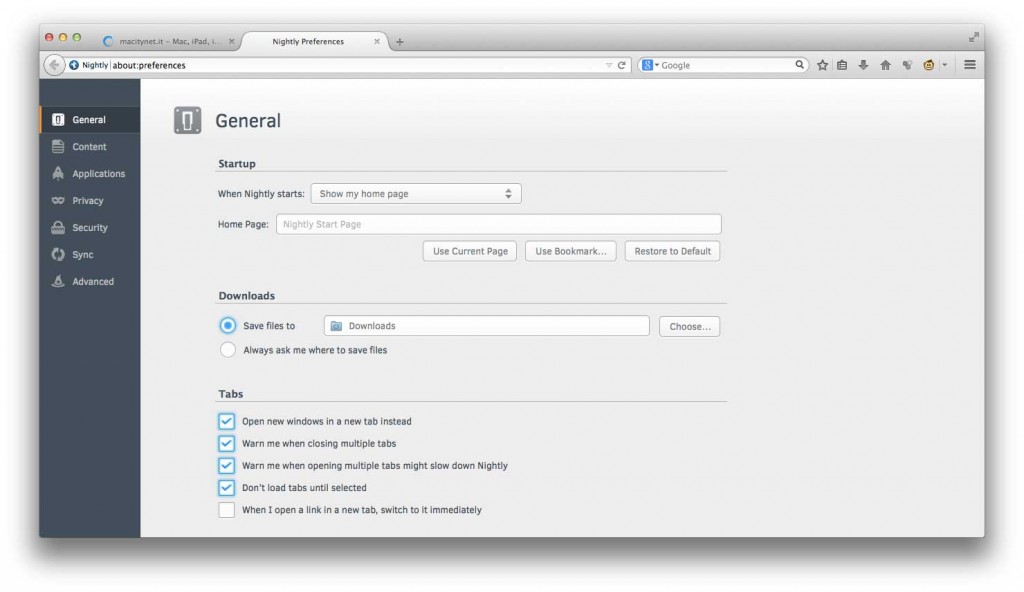Switch to the macitynet.it tab
The image size is (1024, 592).
tap(170, 41)
